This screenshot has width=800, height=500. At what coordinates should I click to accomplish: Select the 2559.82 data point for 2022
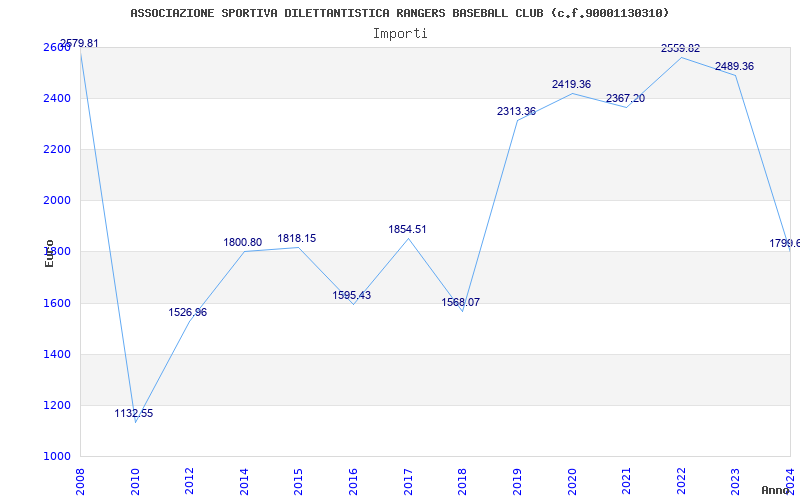(681, 48)
